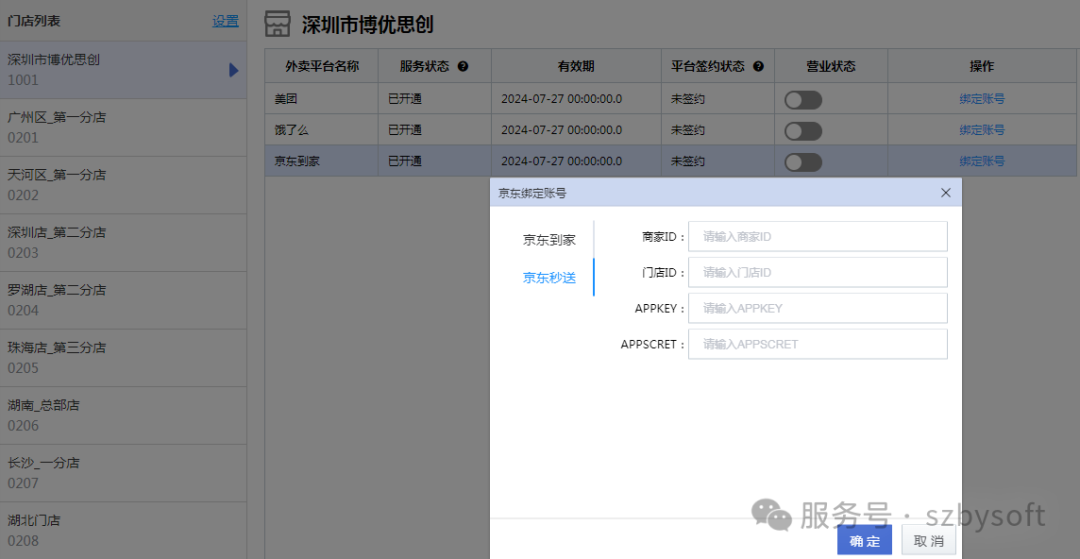The width and height of the screenshot is (1080, 559).
Task: Toggle 营业状态 switch for 京东到家
Action: [x=803, y=162]
